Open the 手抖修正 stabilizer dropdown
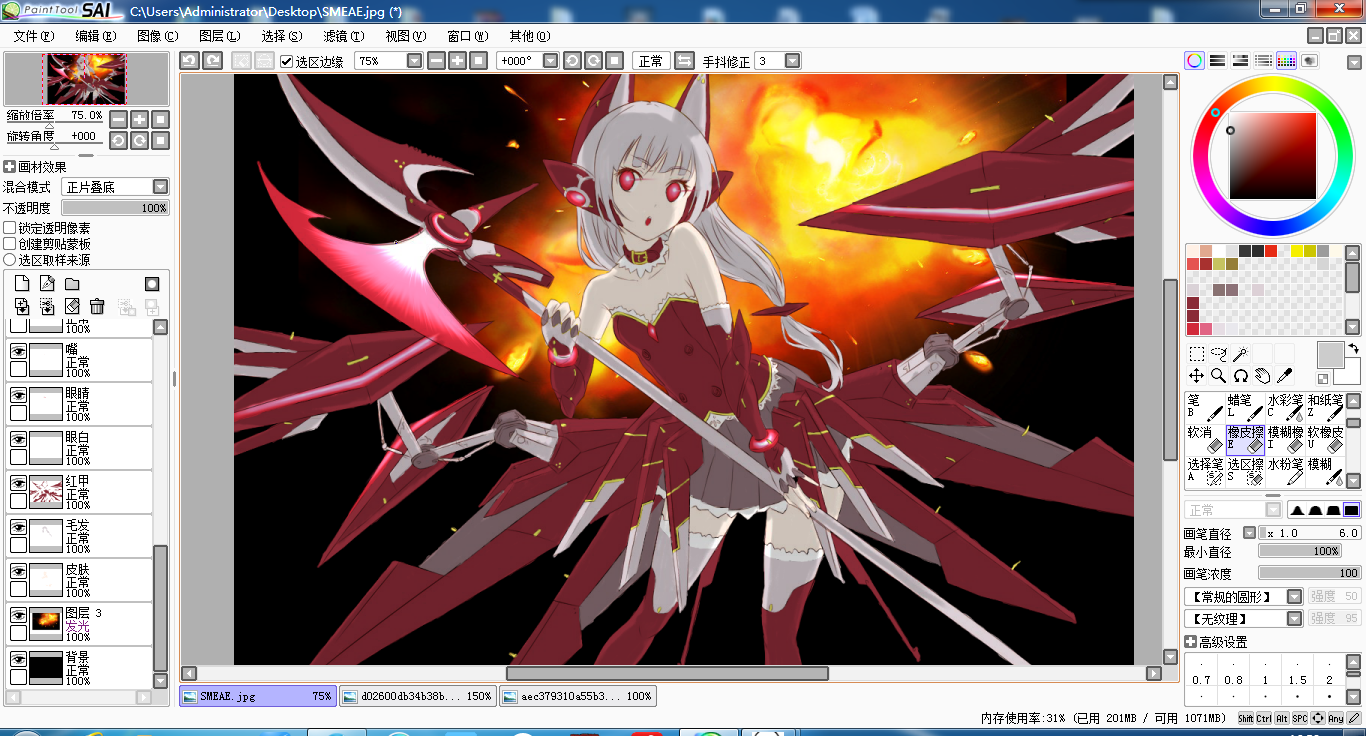This screenshot has width=1366, height=736. coord(792,61)
